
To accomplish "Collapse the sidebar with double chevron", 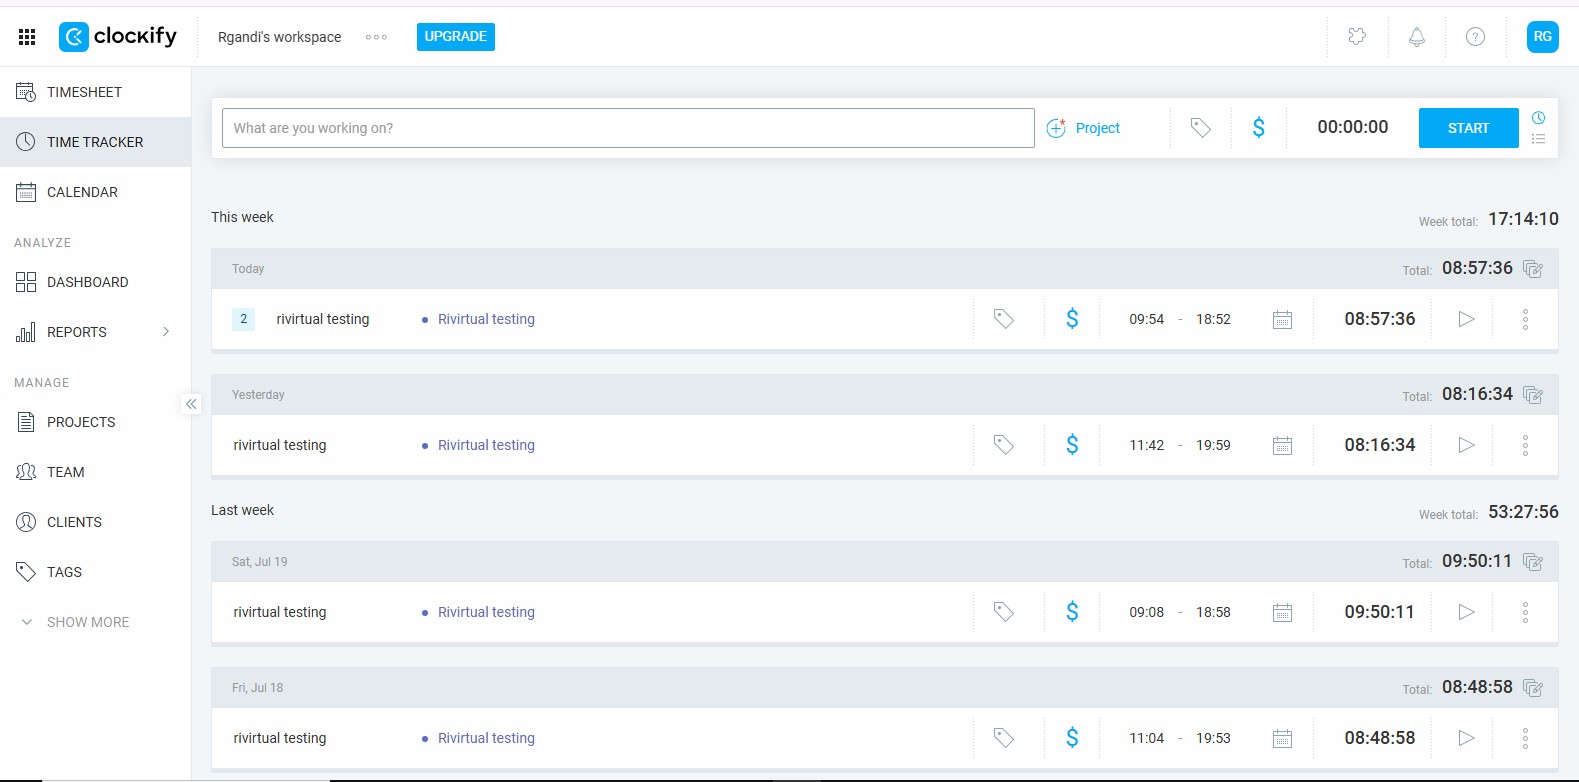I will (191, 404).
